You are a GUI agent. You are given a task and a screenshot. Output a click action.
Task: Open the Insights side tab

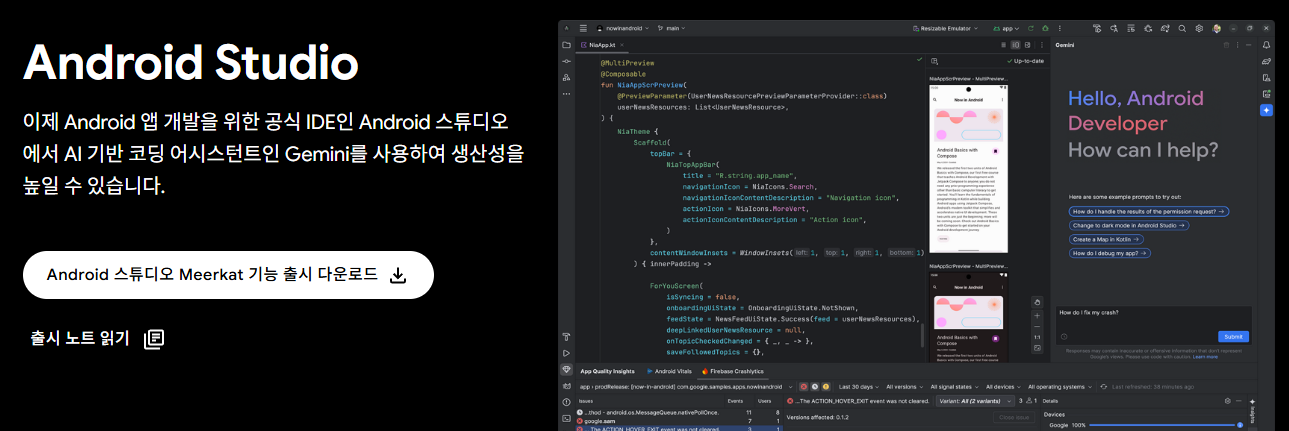pos(1254,411)
